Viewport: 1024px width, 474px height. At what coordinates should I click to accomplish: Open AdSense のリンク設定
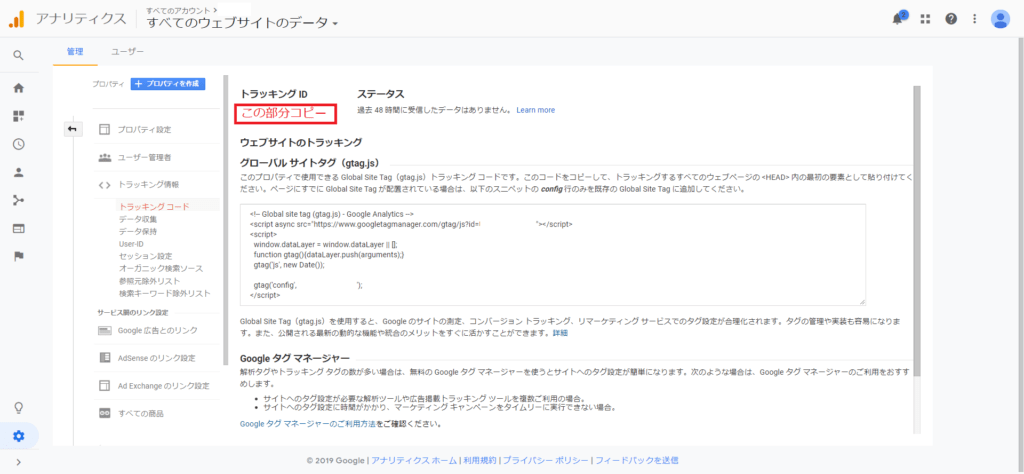[x=157, y=358]
